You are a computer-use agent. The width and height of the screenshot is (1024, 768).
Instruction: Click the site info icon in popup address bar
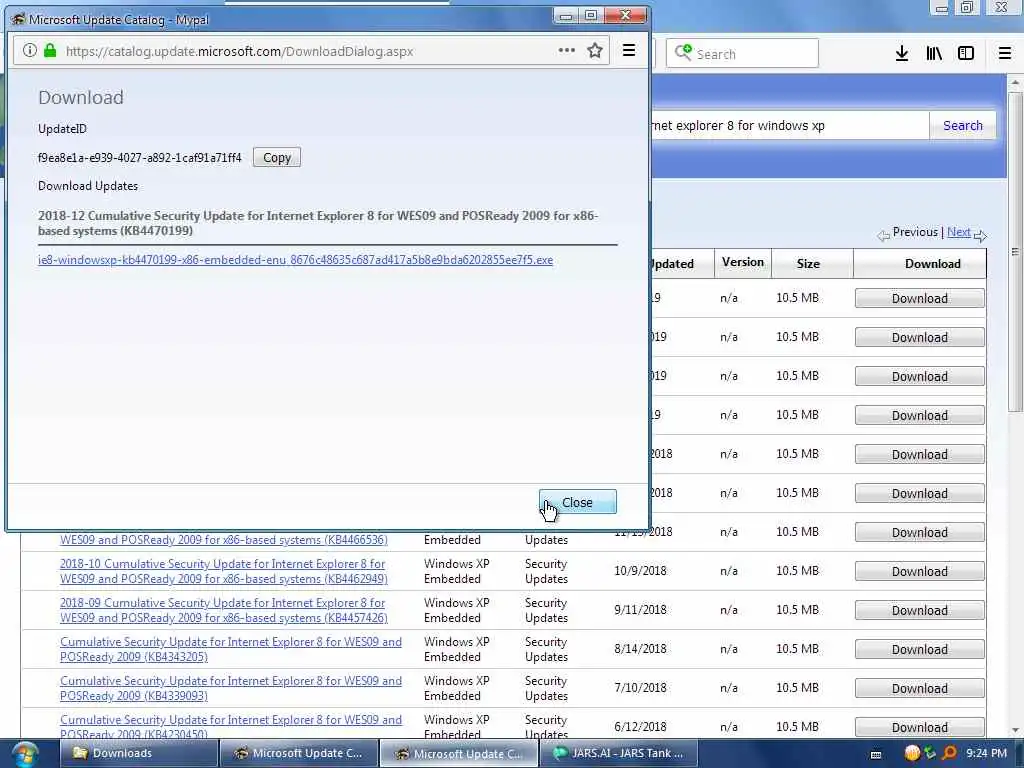click(x=29, y=51)
